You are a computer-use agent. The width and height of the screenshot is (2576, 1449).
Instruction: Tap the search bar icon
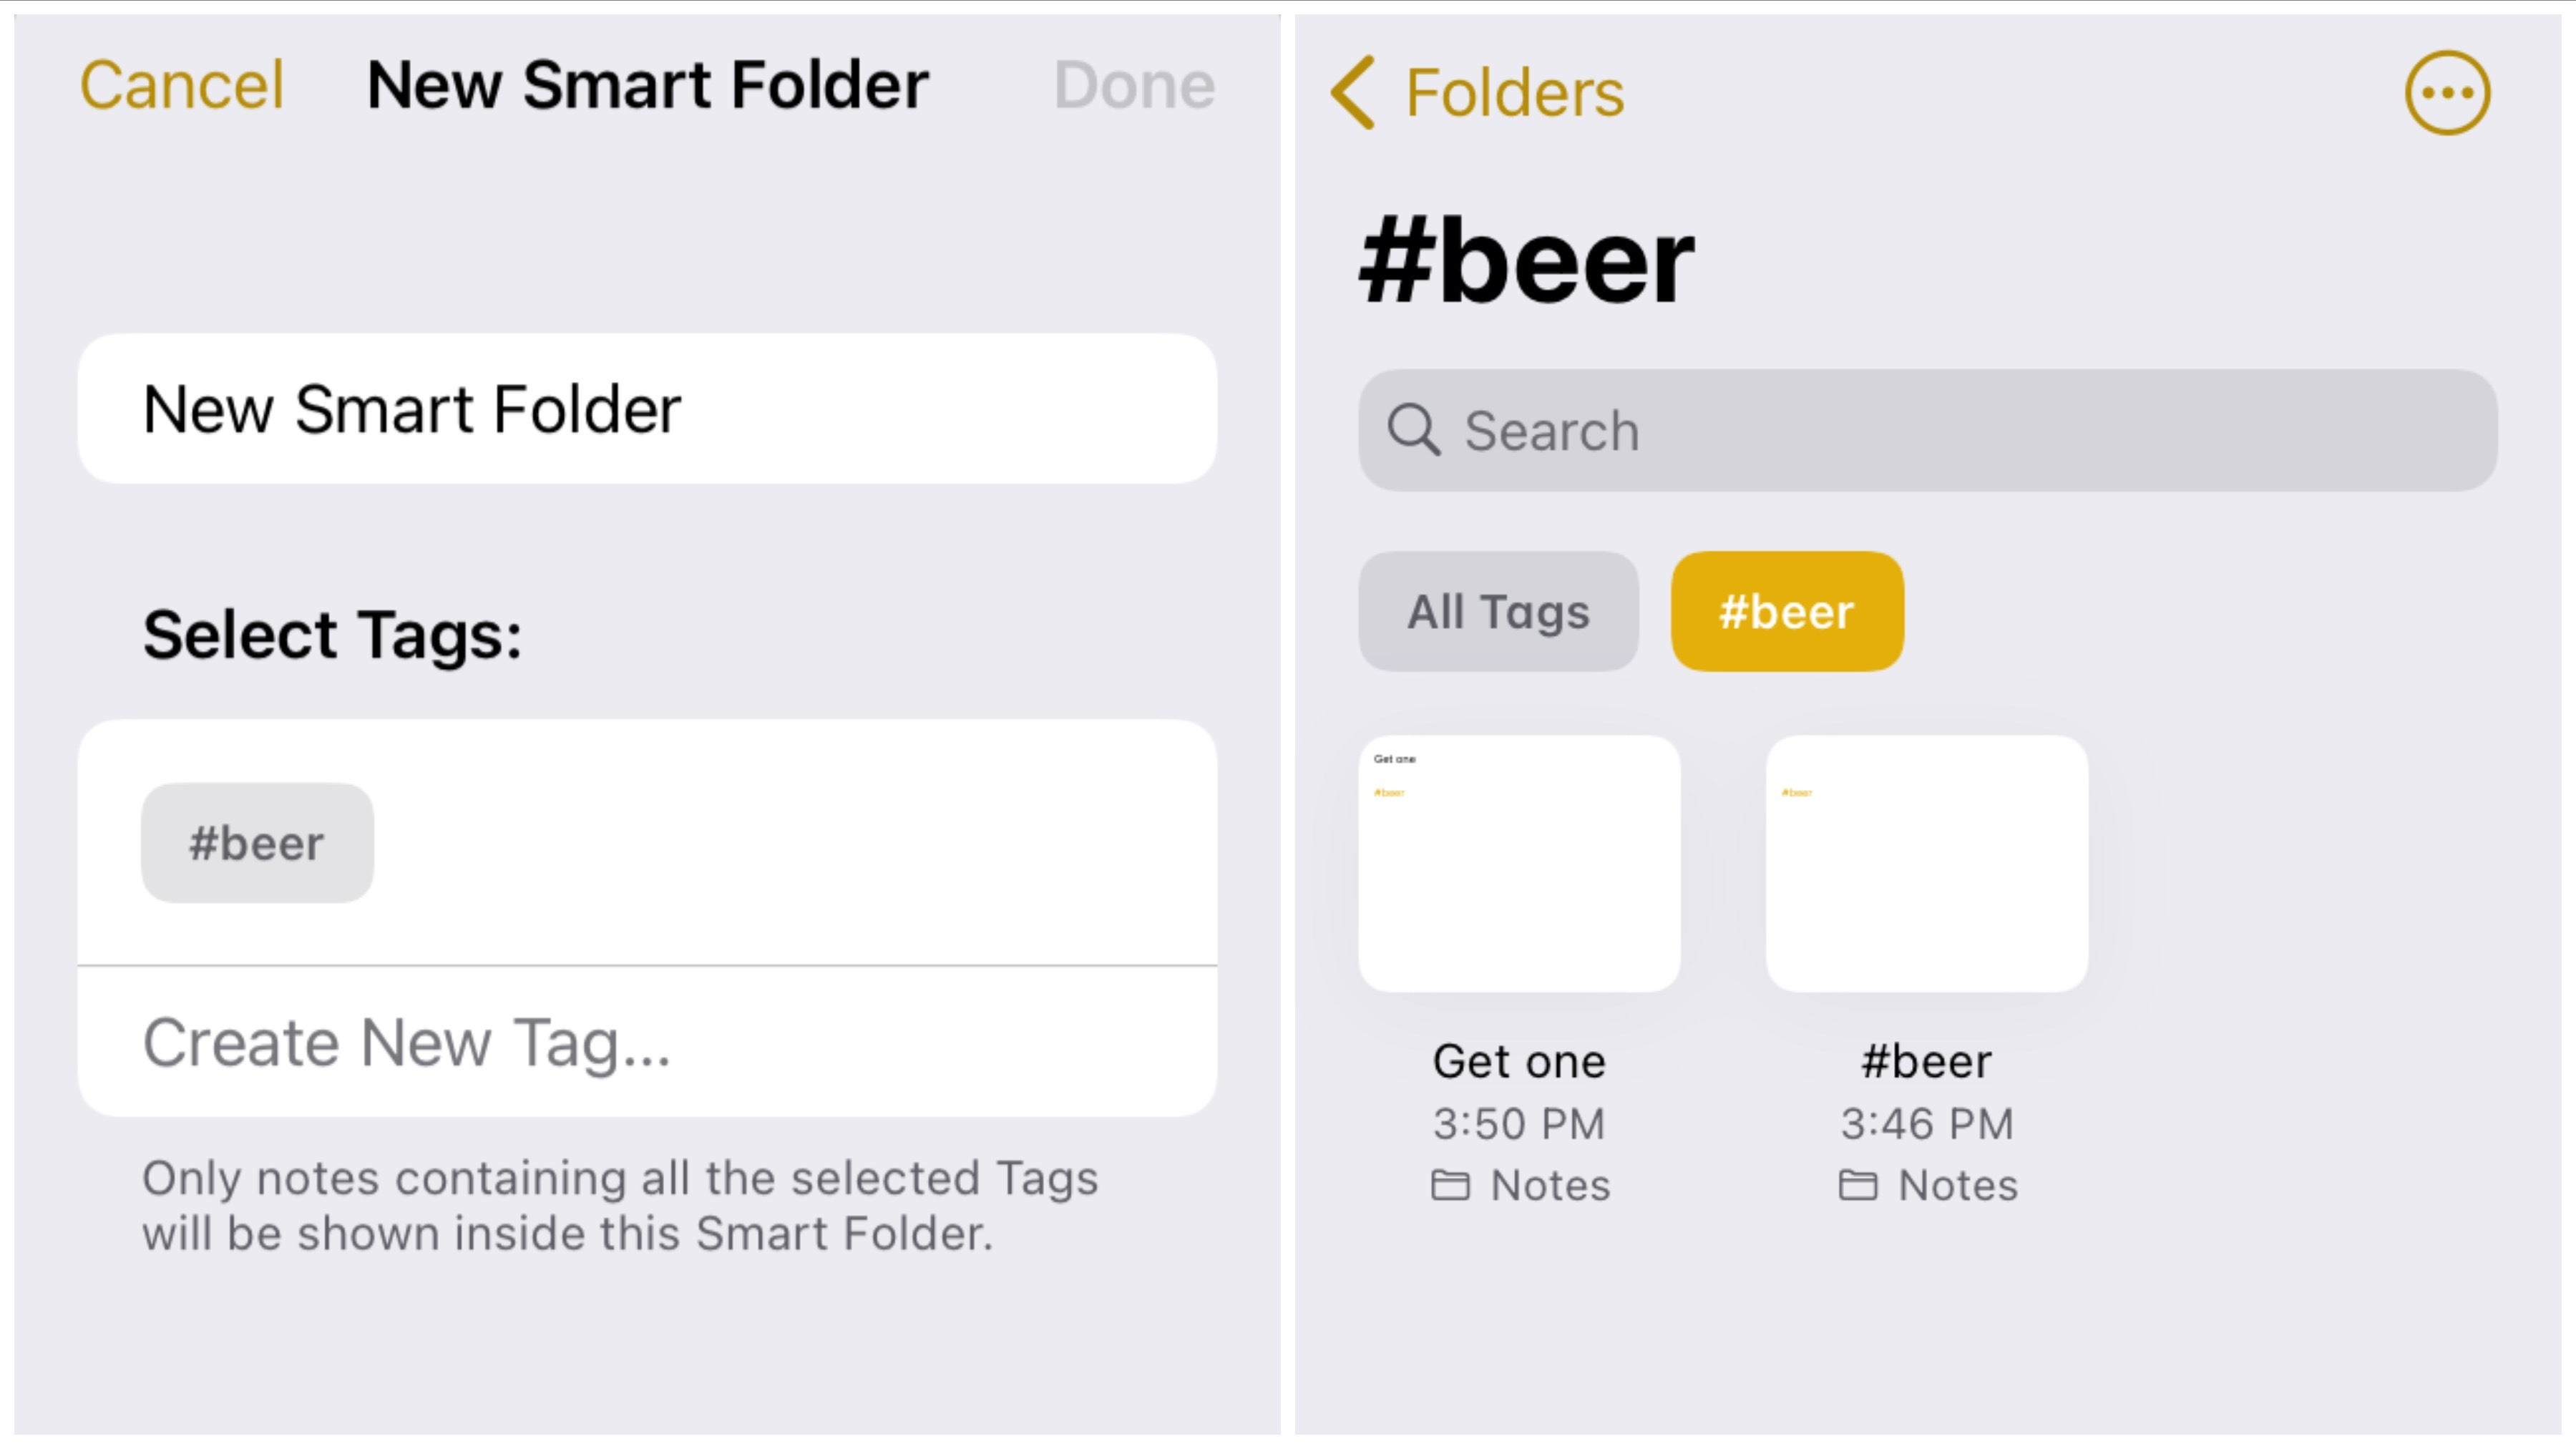(x=1417, y=430)
